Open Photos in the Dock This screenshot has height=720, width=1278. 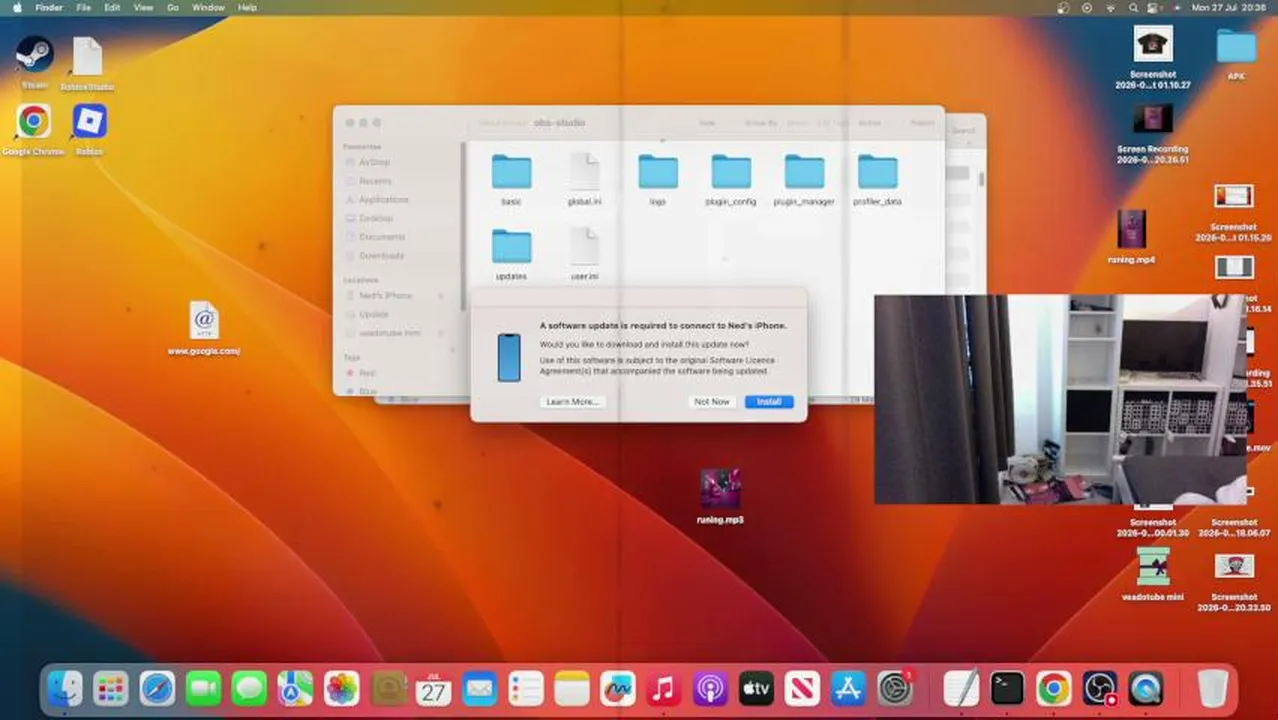click(341, 688)
